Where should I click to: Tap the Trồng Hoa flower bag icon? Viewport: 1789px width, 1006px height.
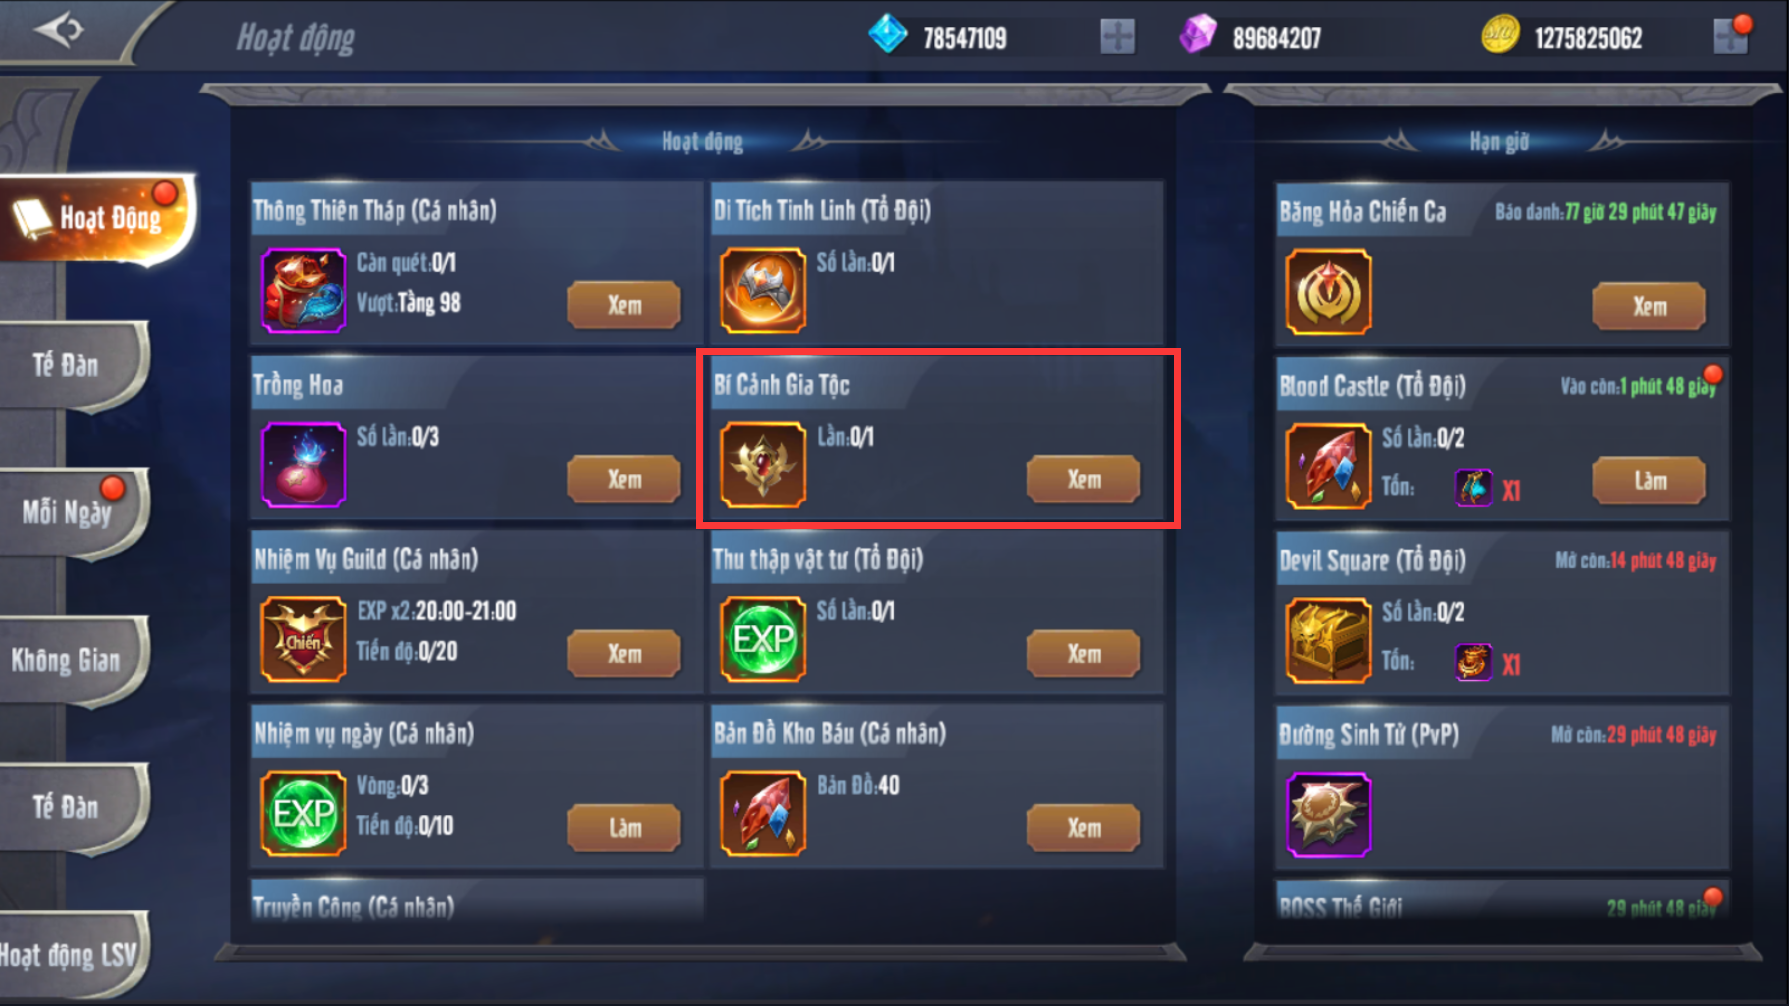(303, 465)
